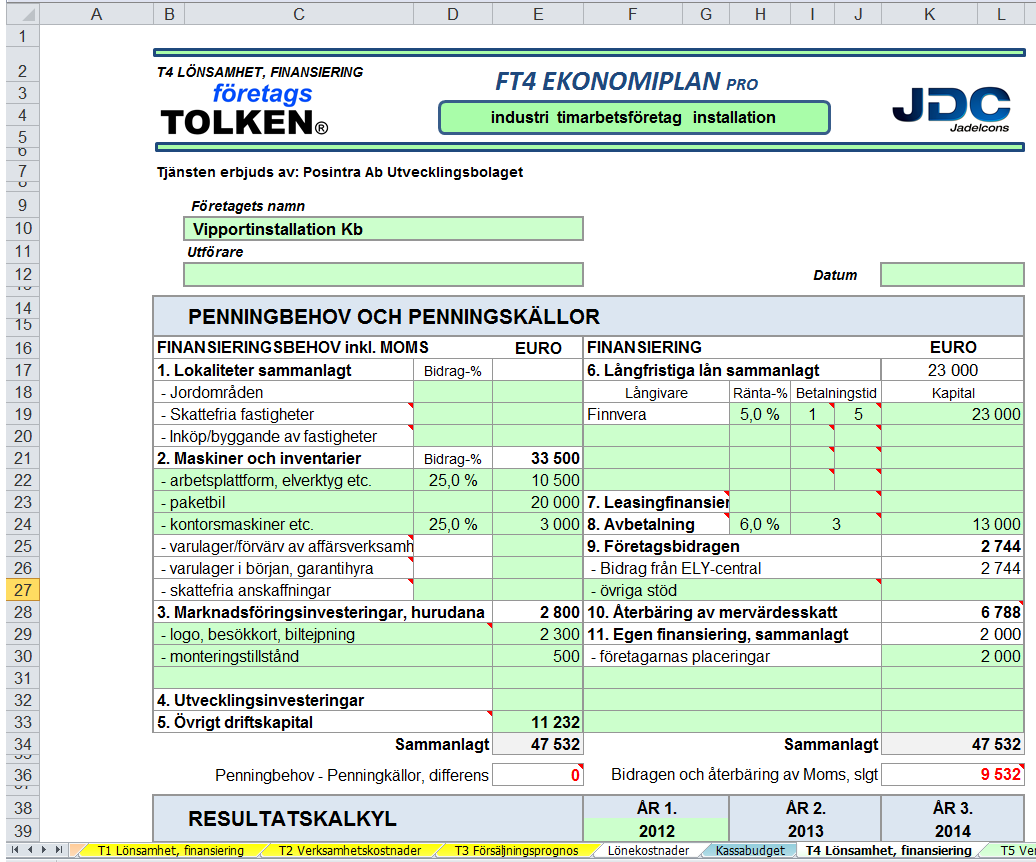Go to next sheet tab arrow

44,849
